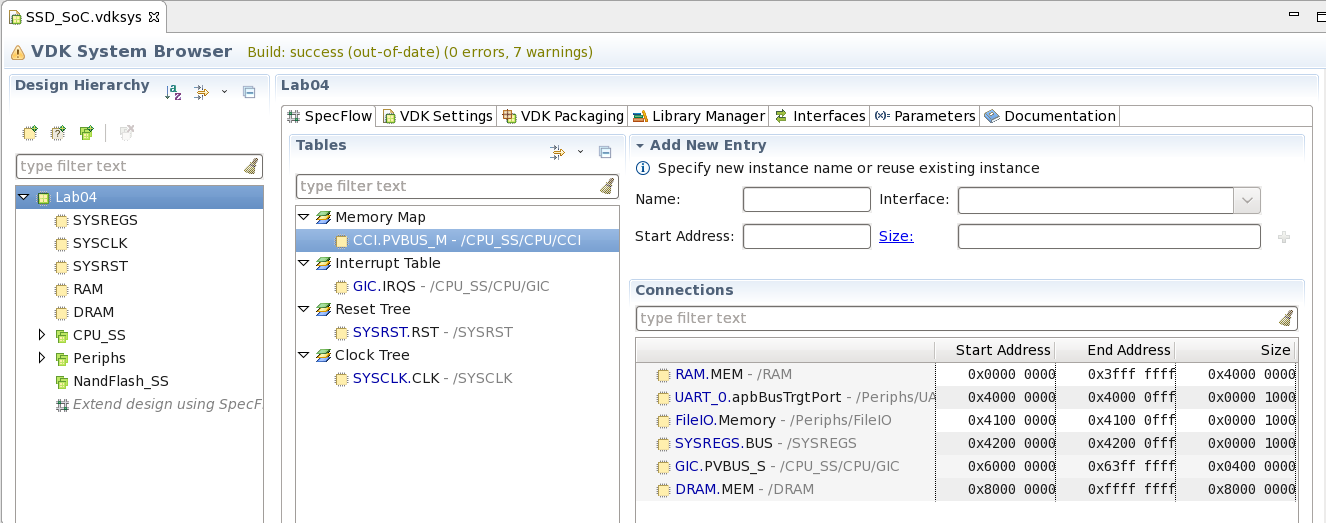Viewport: 1326px width, 523px height.
Task: Click the Start Address input field
Action: point(807,237)
